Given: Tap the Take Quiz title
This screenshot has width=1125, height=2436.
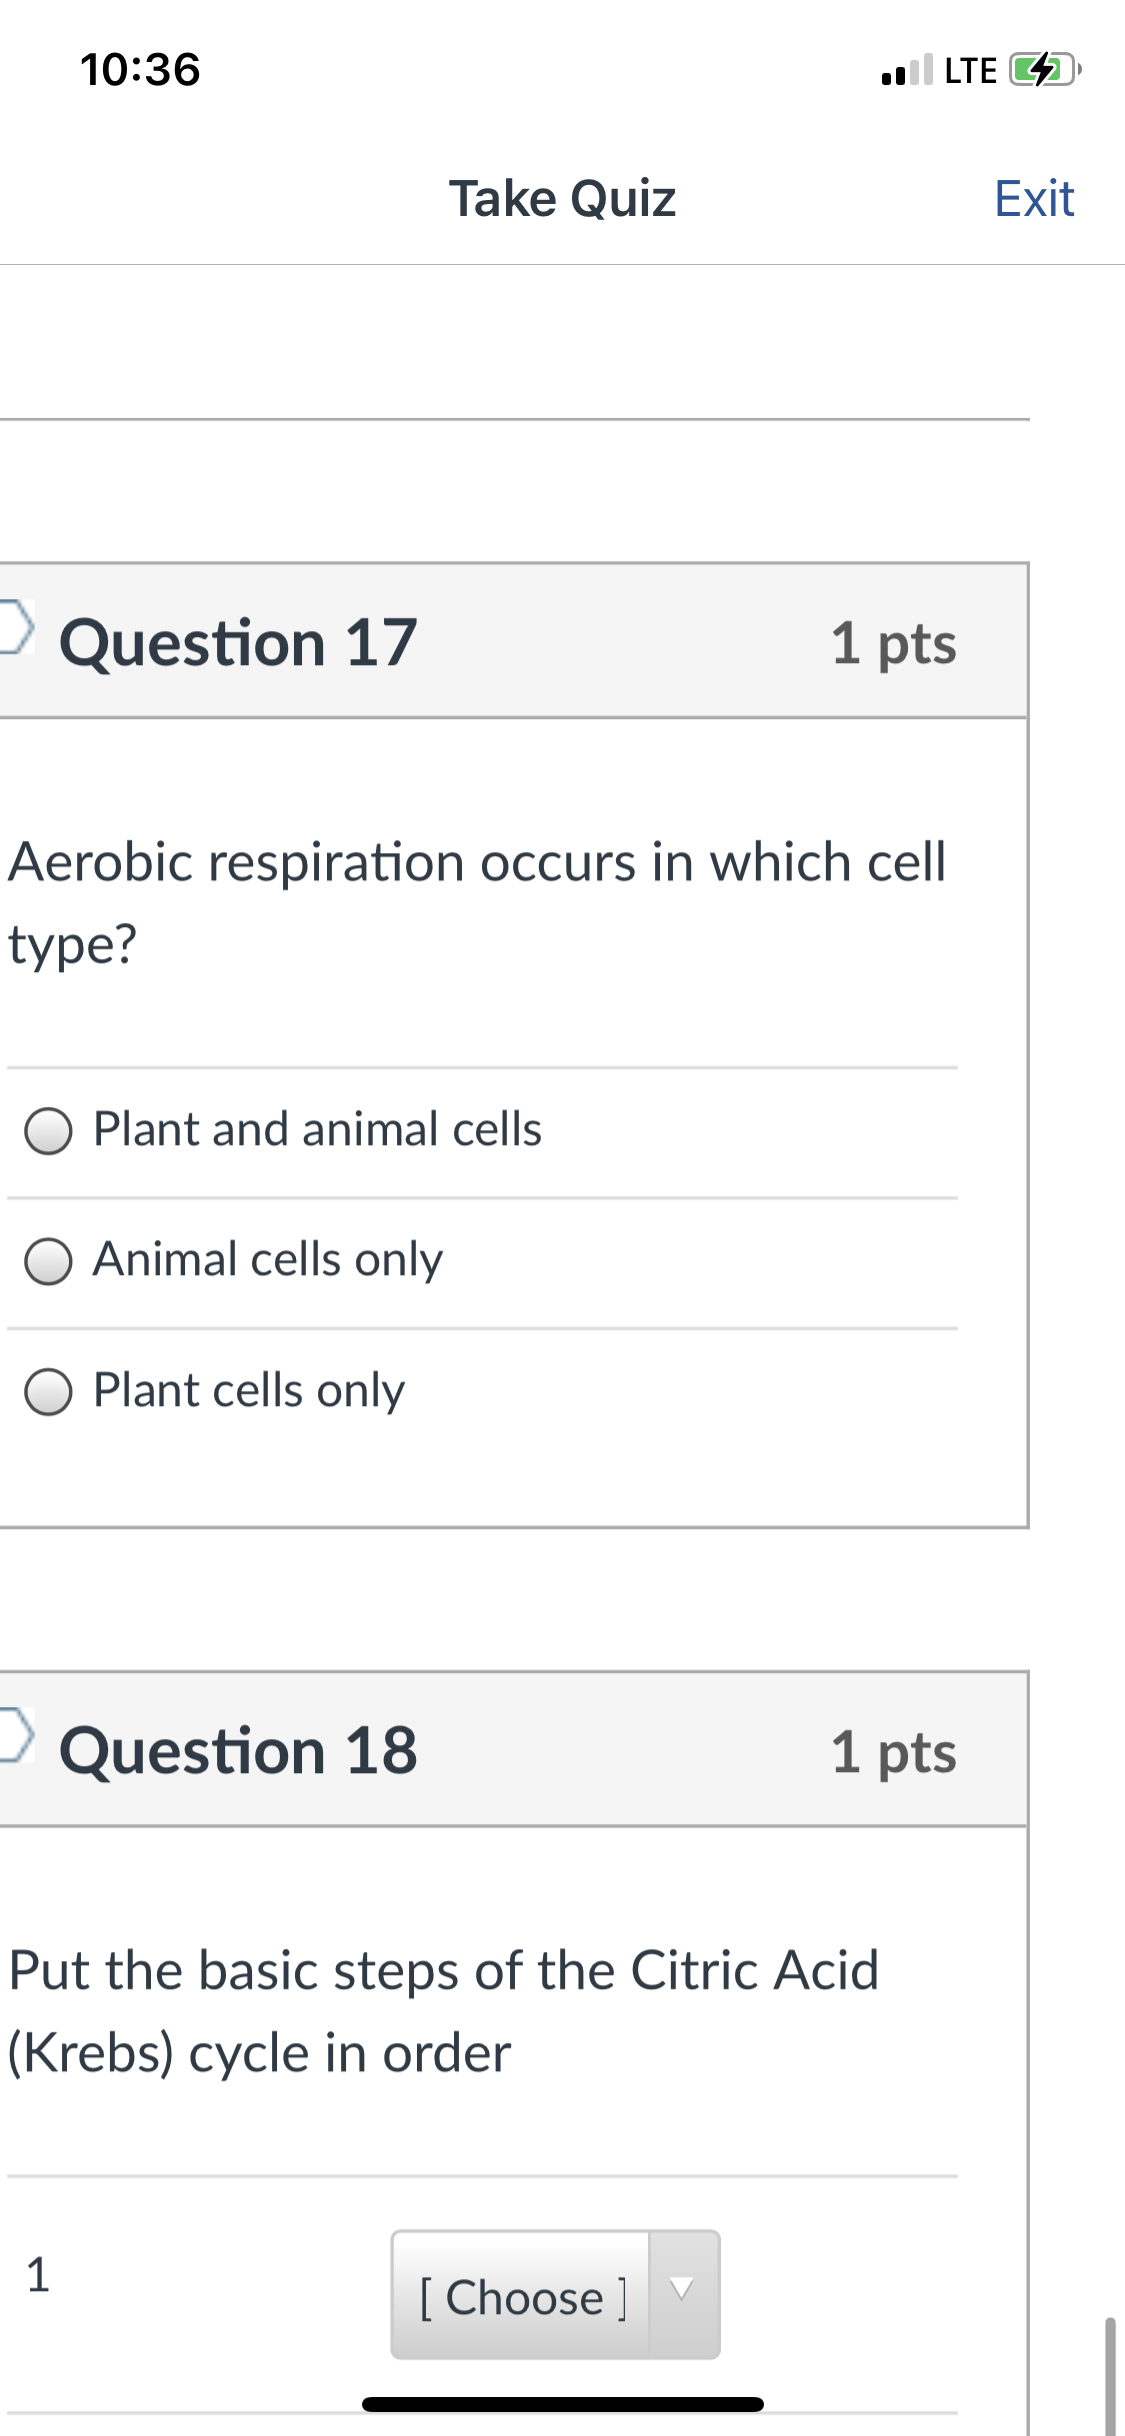Looking at the screenshot, I should pyautogui.click(x=562, y=198).
